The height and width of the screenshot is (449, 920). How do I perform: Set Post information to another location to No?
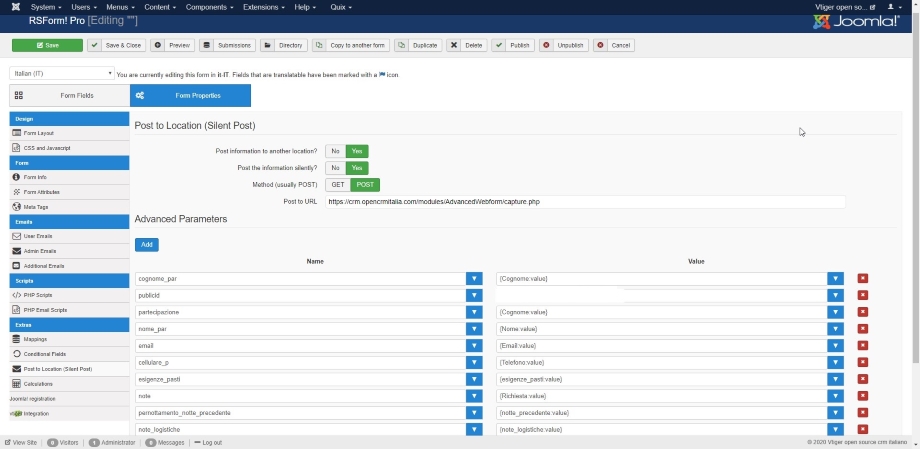(x=335, y=151)
